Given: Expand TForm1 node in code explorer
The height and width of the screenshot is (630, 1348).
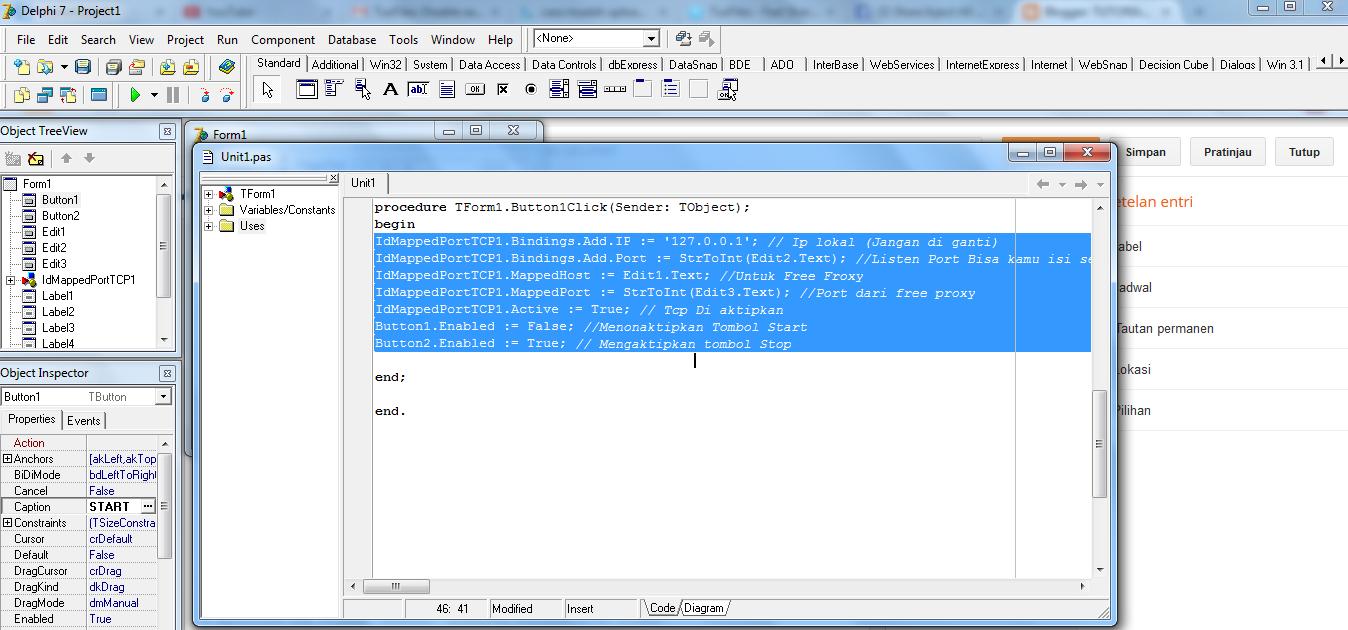Looking at the screenshot, I should pos(209,194).
